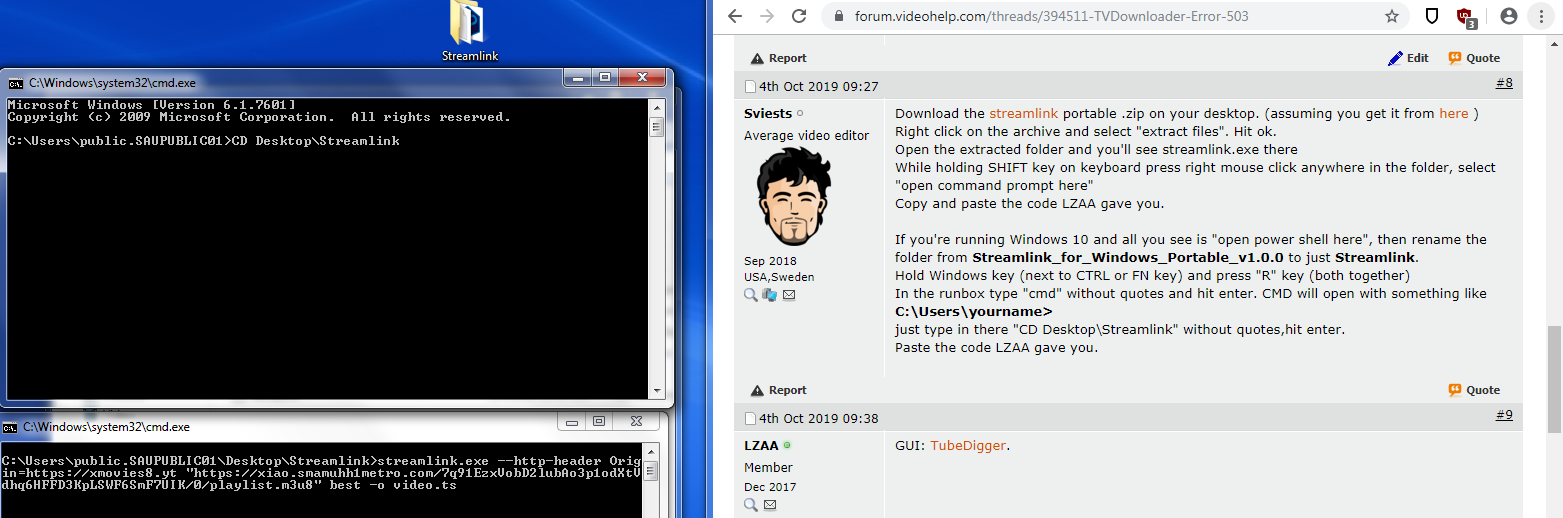1563x518 pixels.
Task: Click post icon beside 09:38 timestamp
Action: (751, 419)
